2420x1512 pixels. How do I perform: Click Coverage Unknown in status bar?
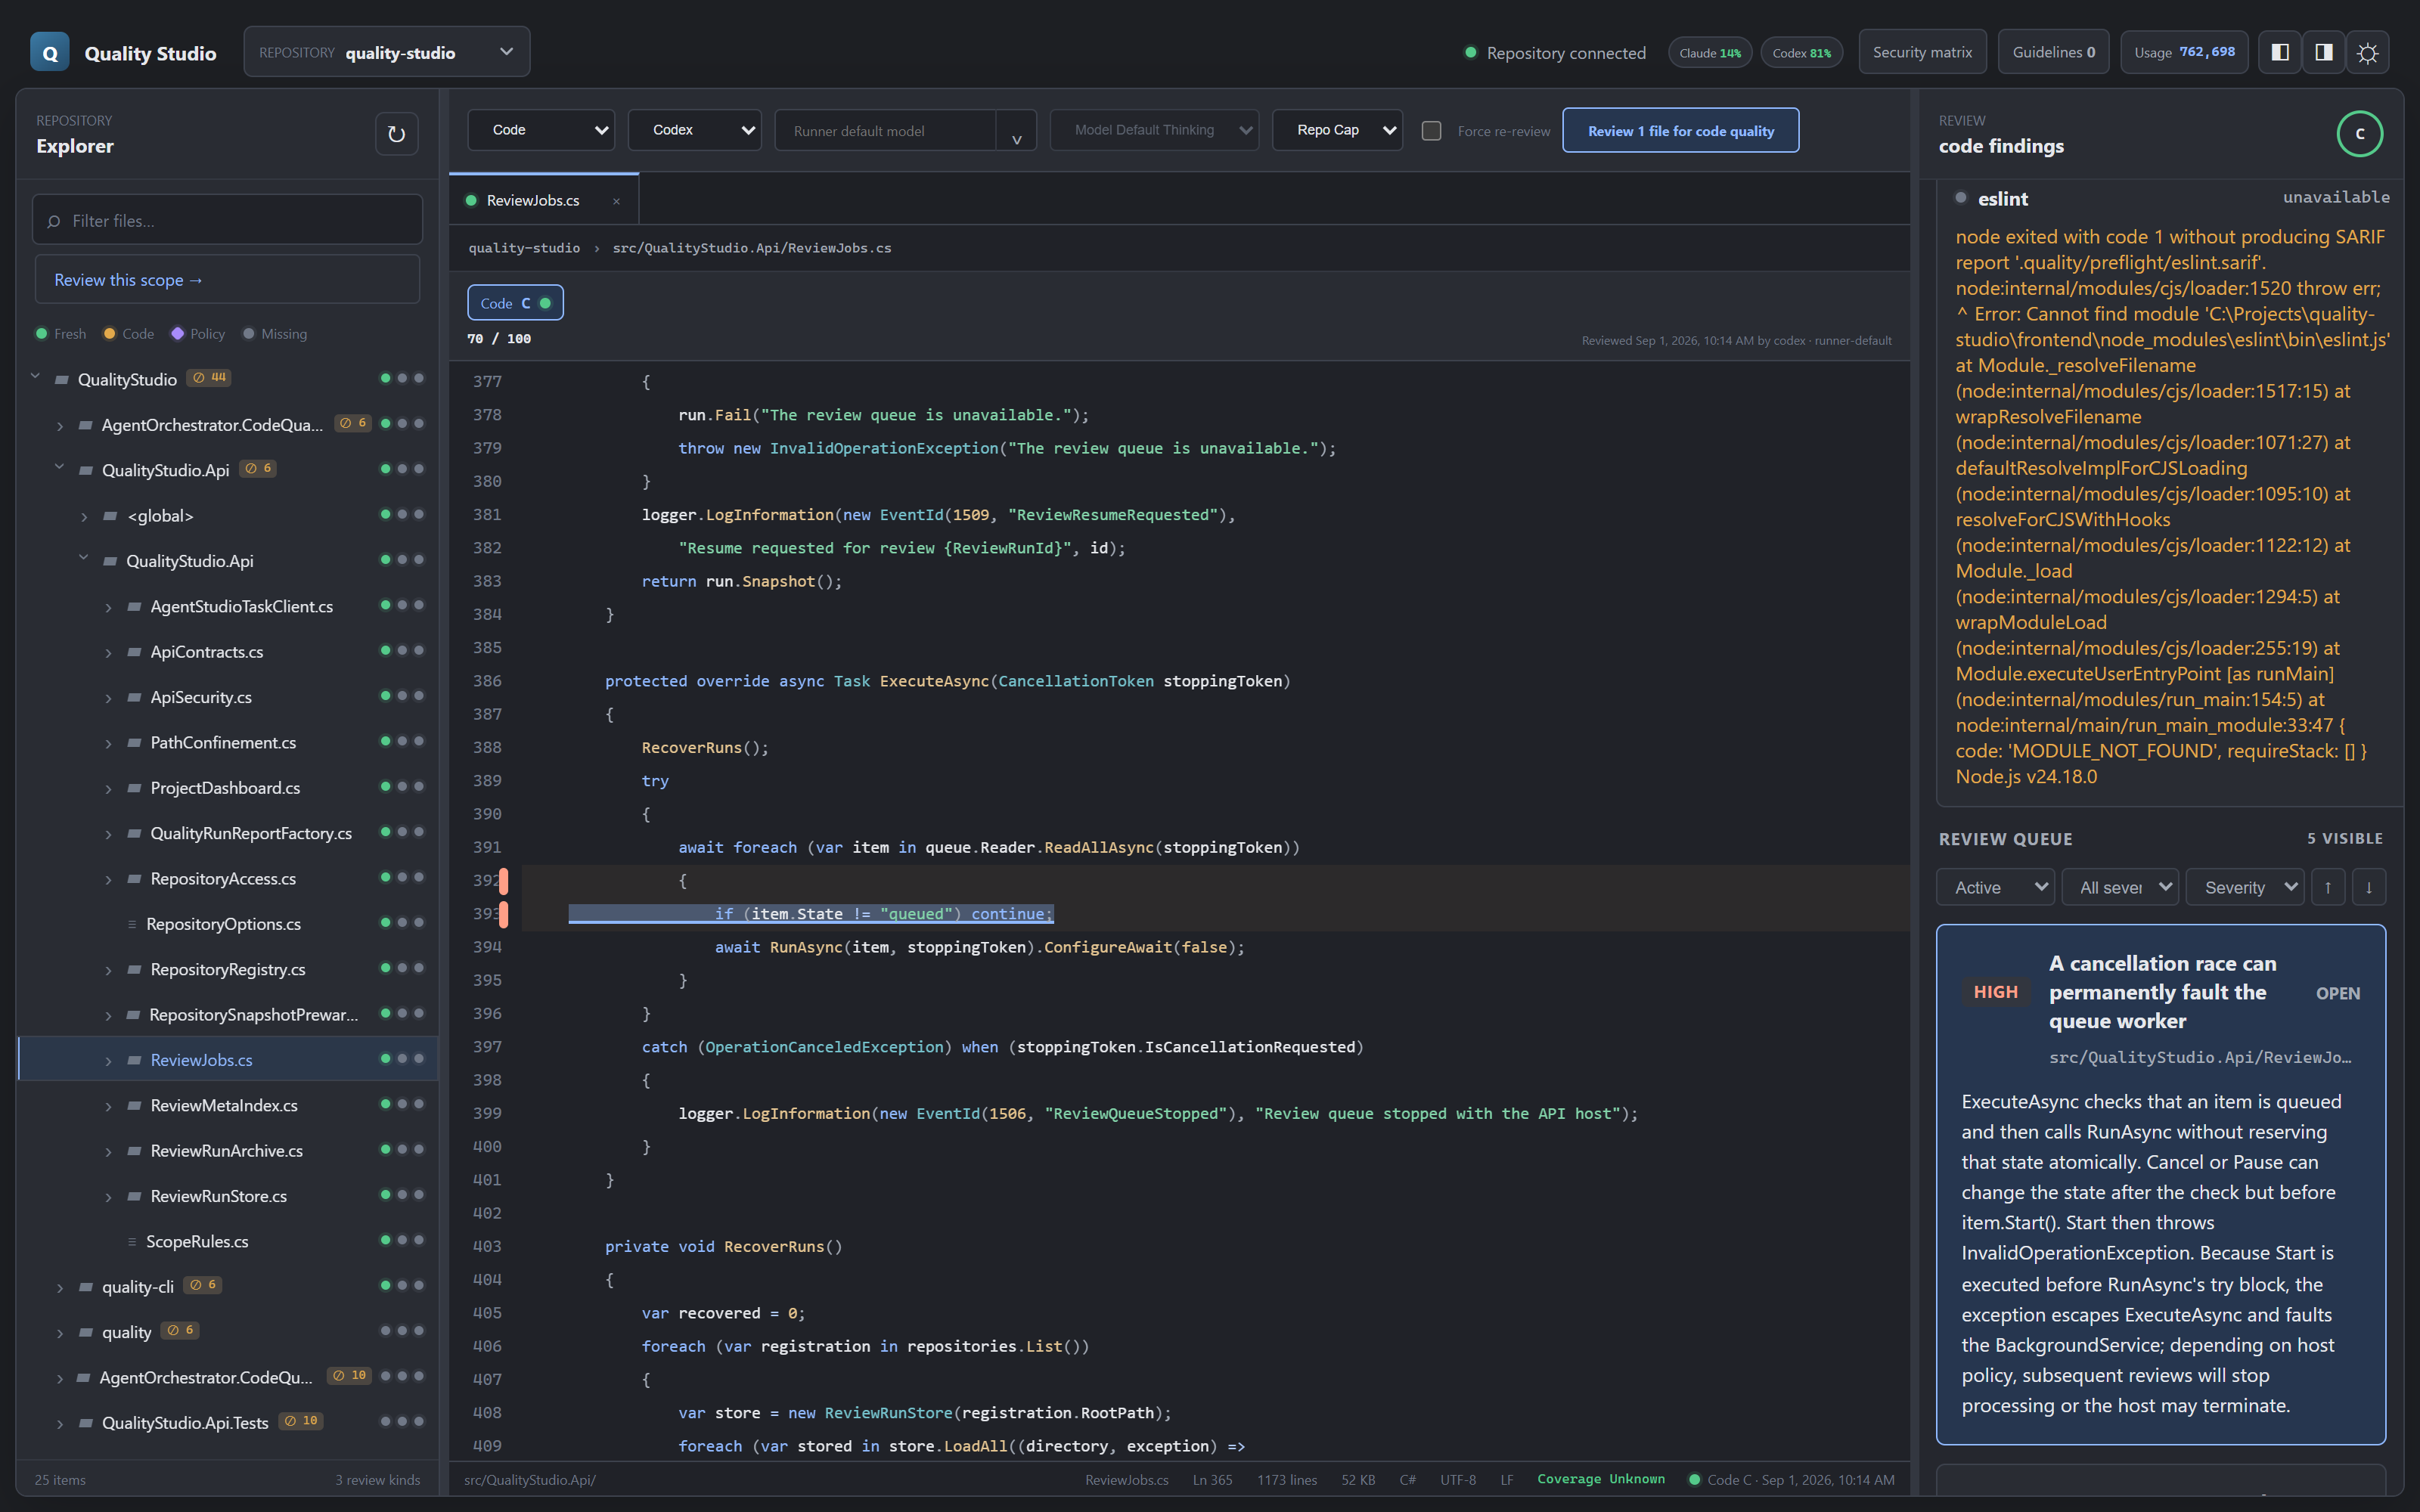point(1600,1479)
